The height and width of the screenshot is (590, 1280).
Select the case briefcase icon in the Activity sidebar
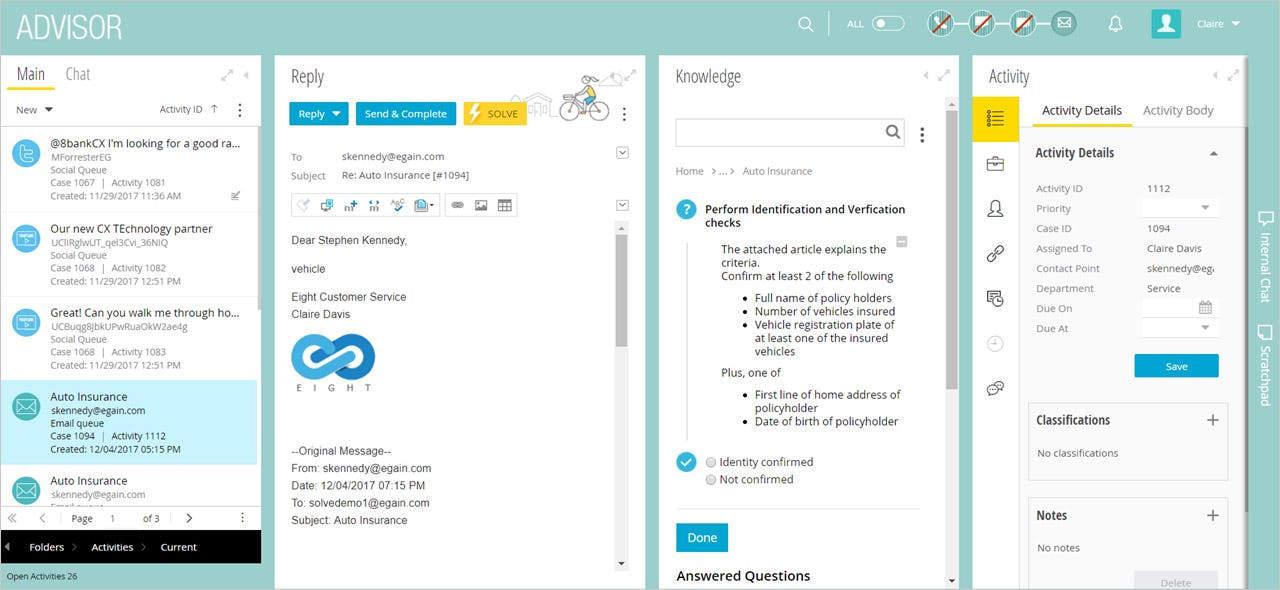tap(995, 162)
